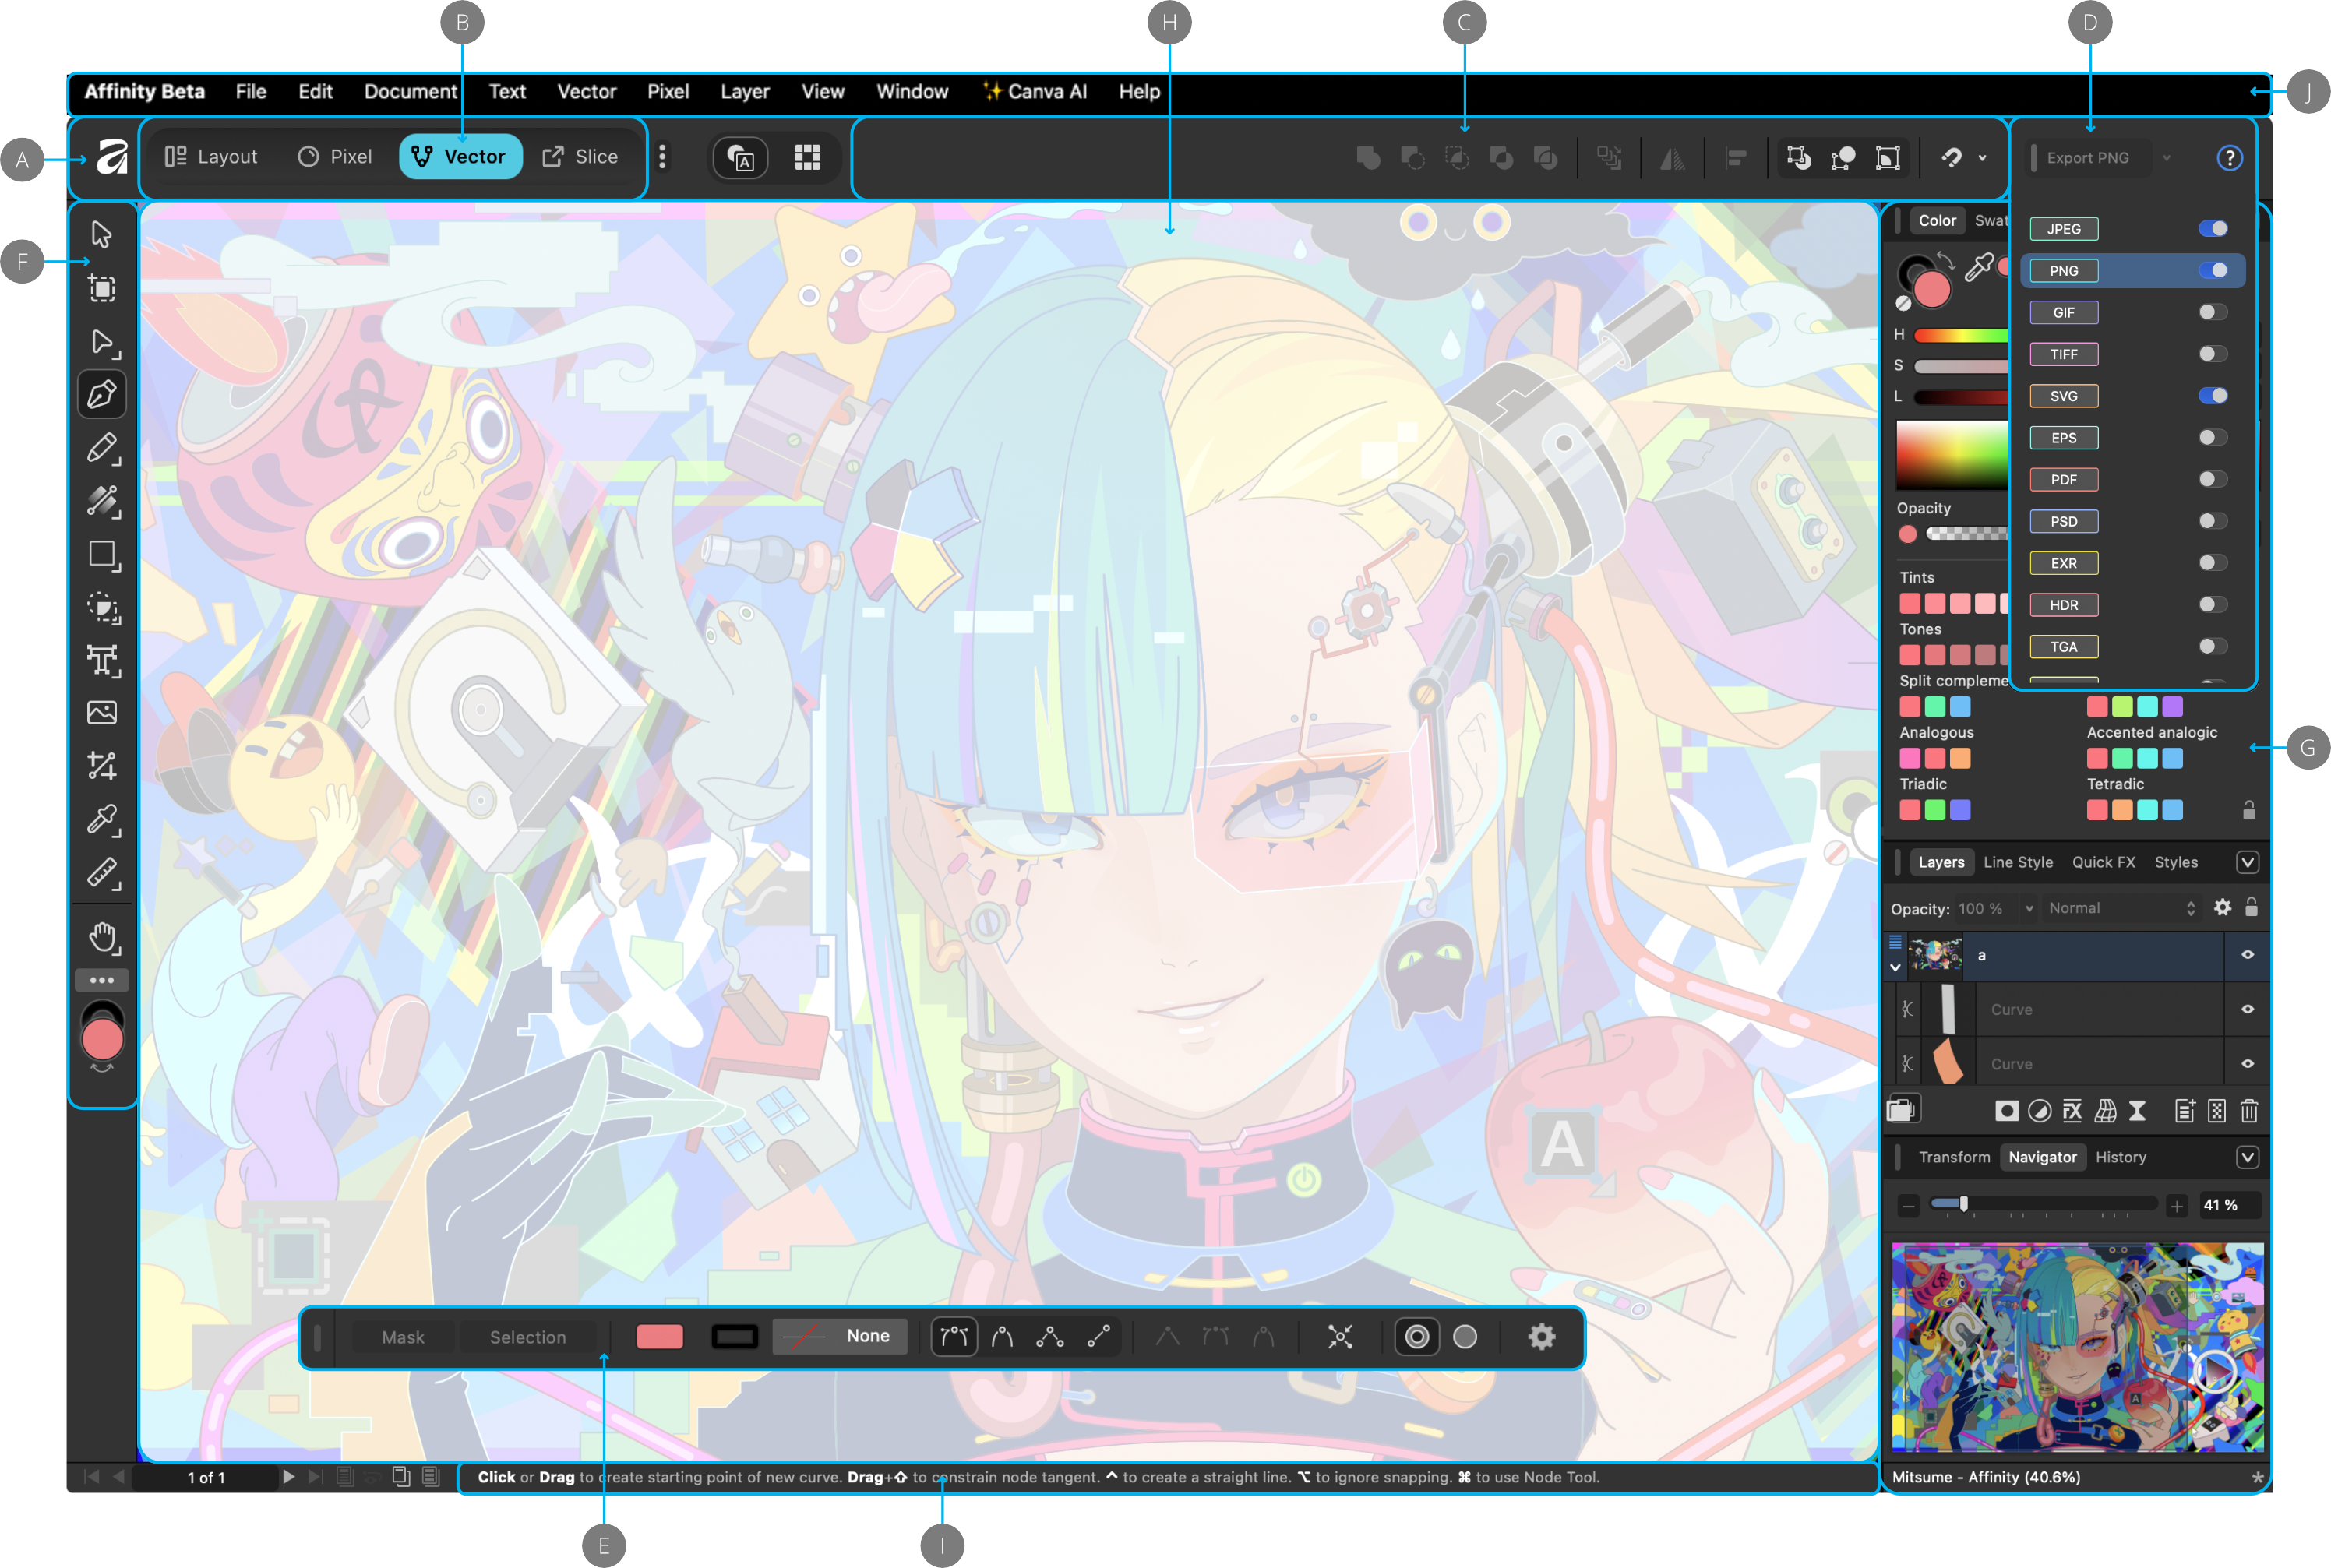Click the Selection button in context toolbar
The width and height of the screenshot is (2331, 1568).
(x=527, y=1337)
